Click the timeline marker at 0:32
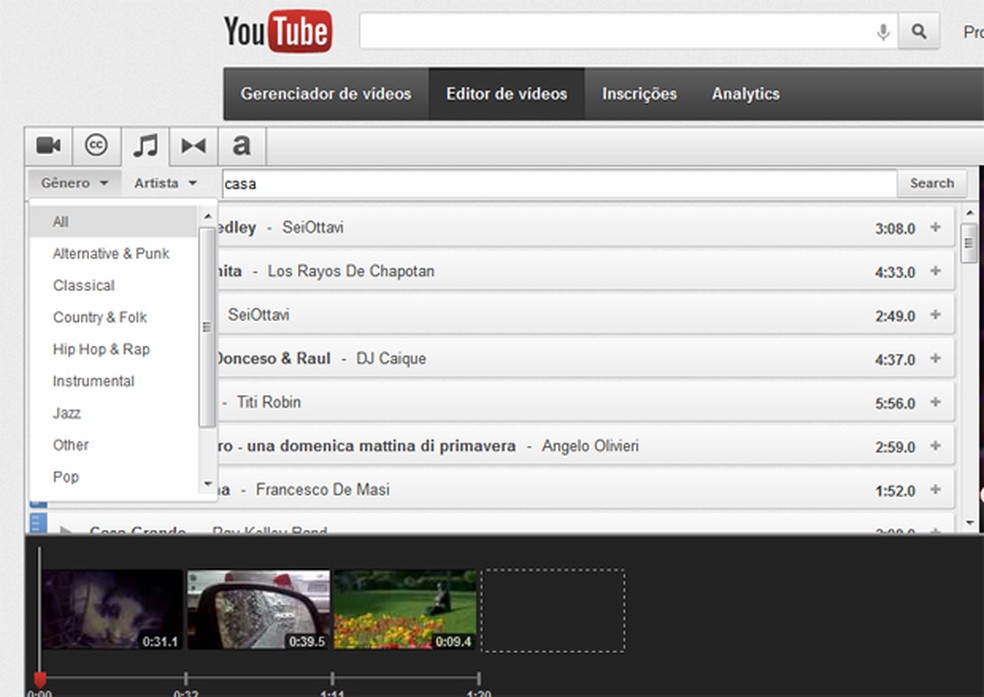This screenshot has height=697, width=984. [x=186, y=678]
